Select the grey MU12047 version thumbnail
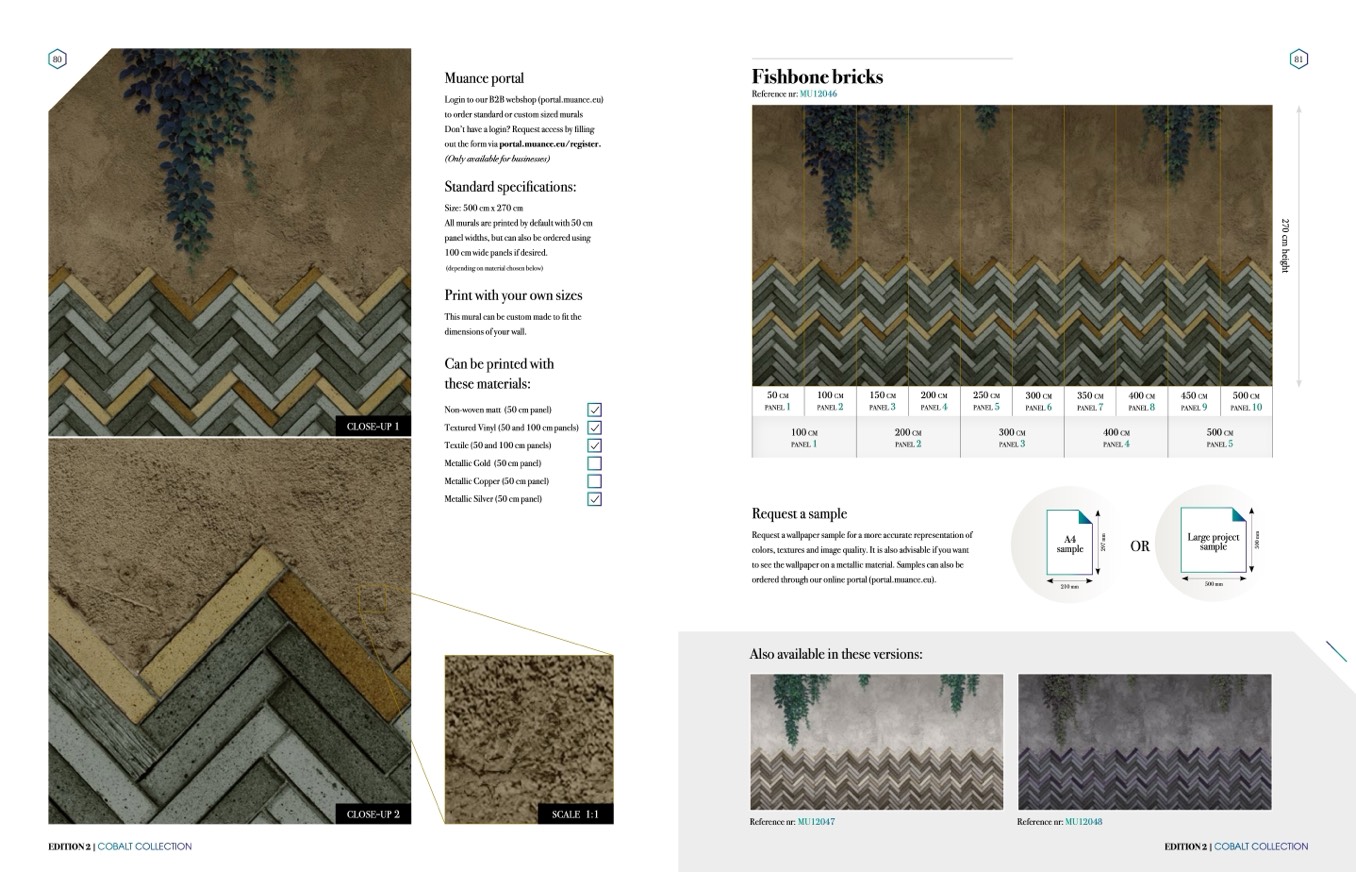 tap(876, 741)
